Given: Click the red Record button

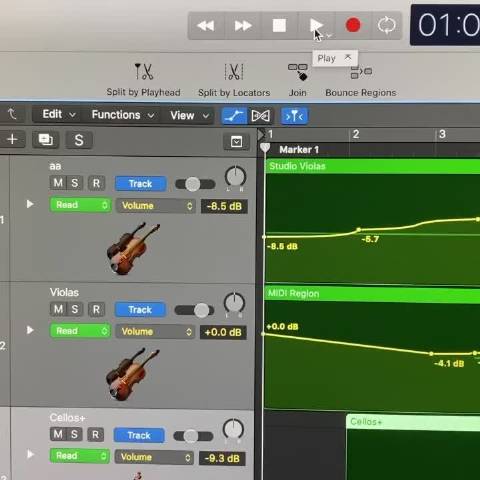Looking at the screenshot, I should pyautogui.click(x=353, y=25).
